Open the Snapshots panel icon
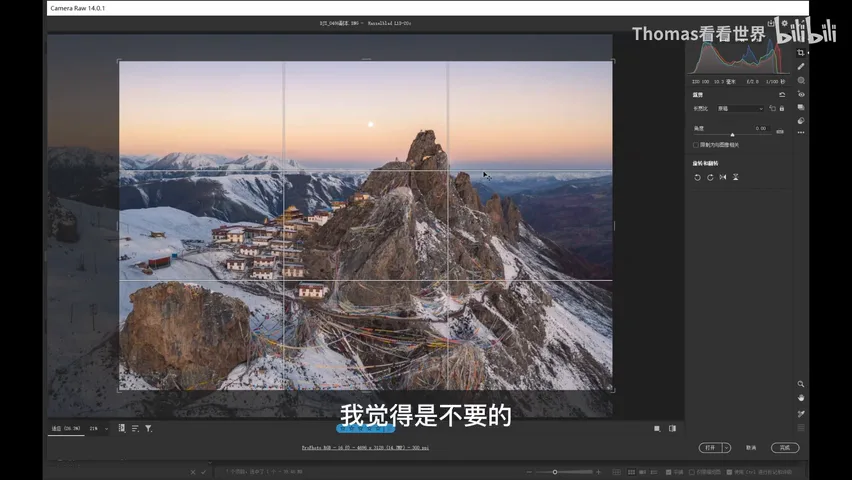 coord(801,107)
